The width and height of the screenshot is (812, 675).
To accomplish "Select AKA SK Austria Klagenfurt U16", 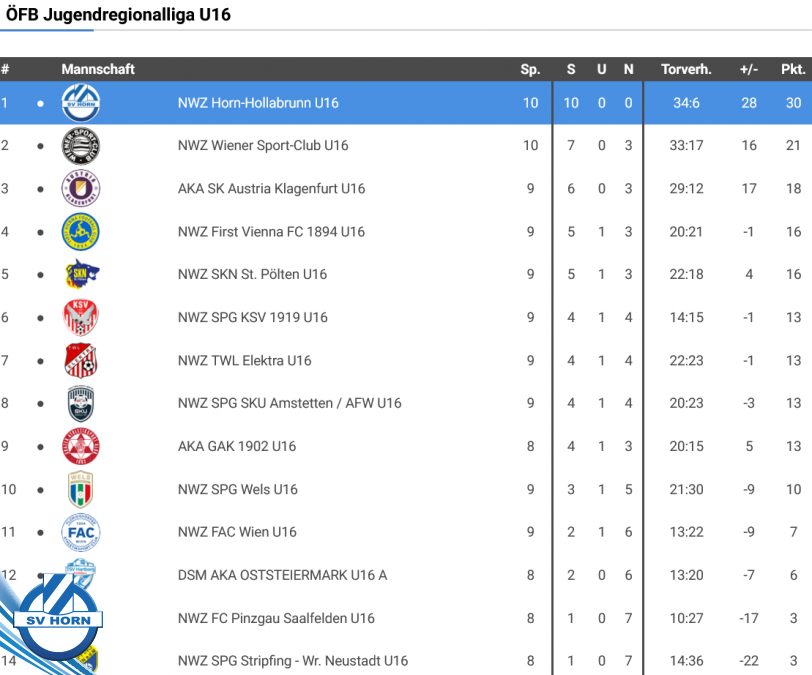I will (x=271, y=189).
